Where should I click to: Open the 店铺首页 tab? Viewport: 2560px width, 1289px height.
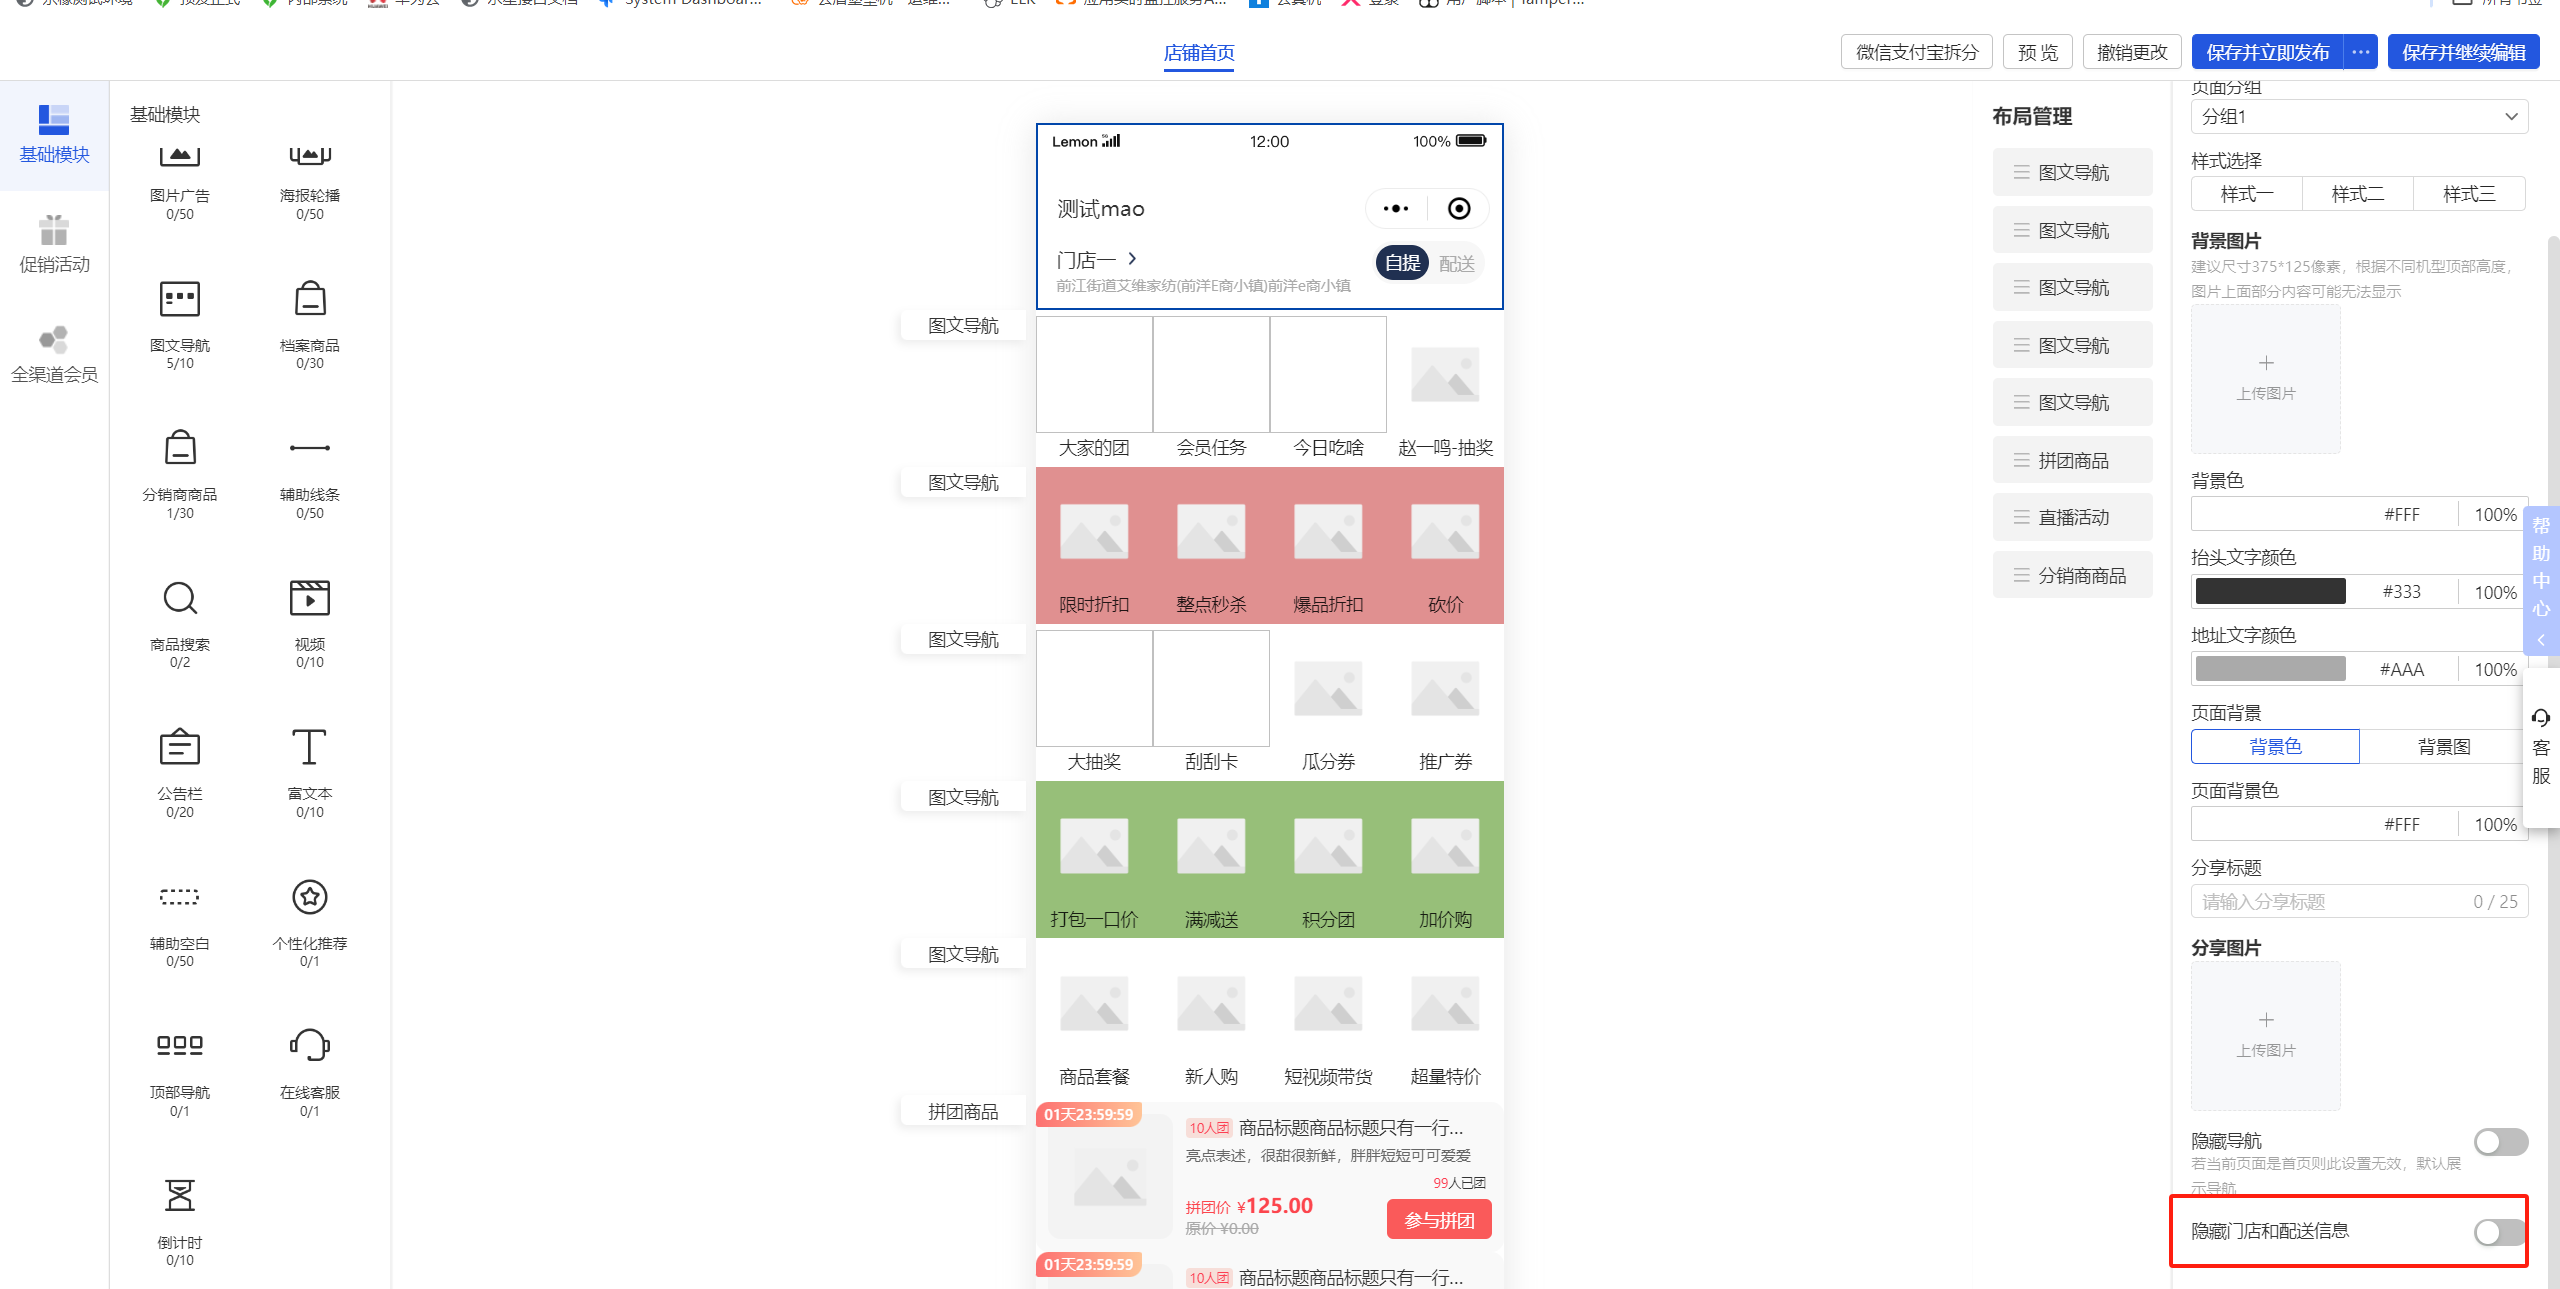pos(1199,53)
